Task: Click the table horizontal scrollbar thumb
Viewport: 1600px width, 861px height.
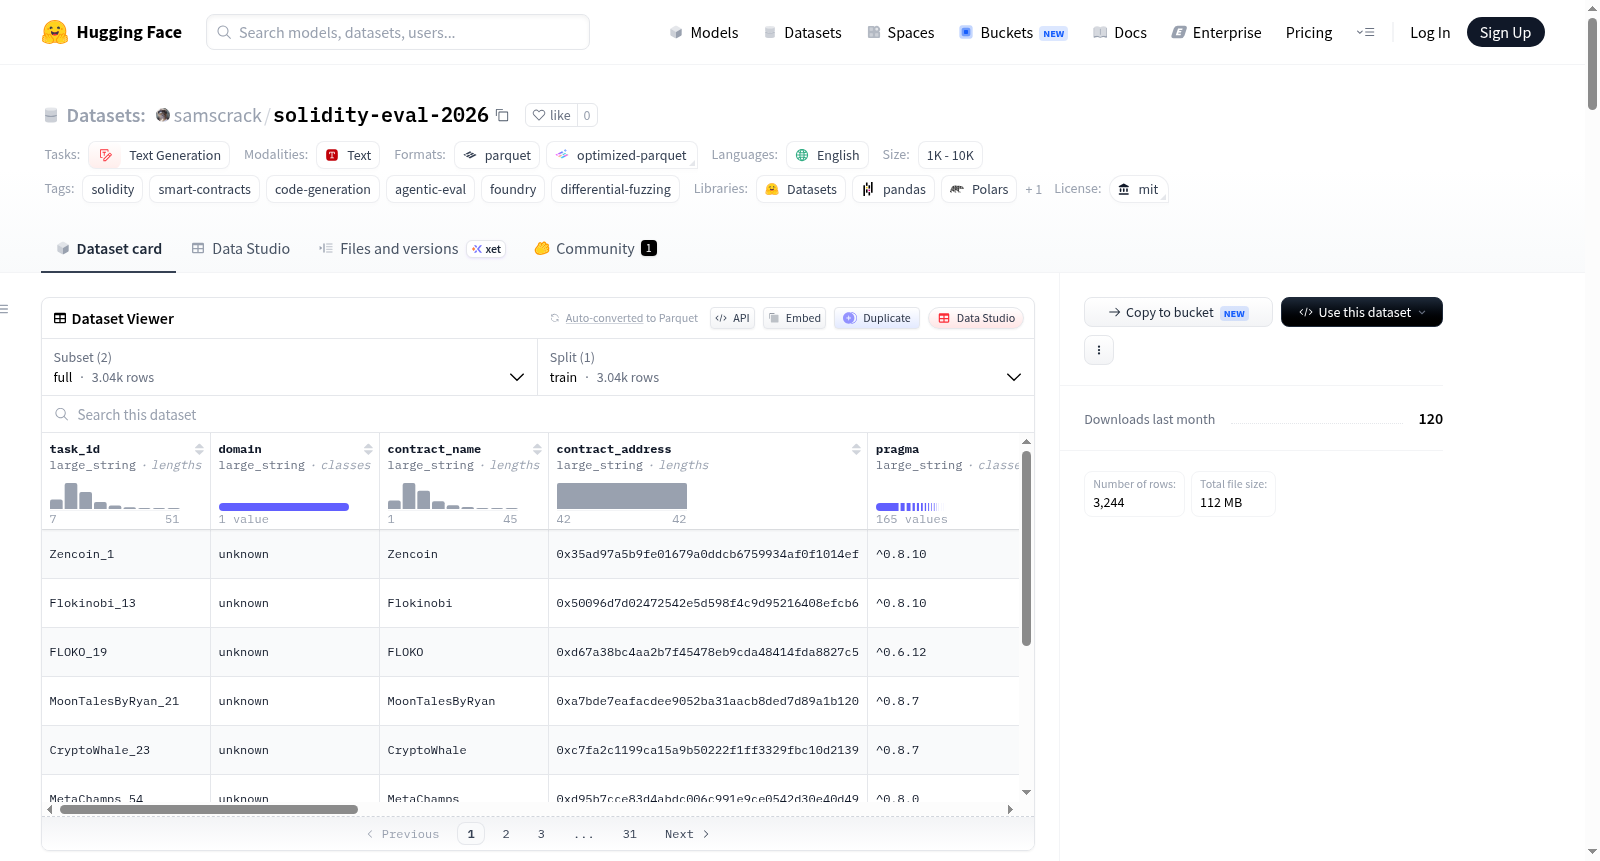Action: pos(209,810)
